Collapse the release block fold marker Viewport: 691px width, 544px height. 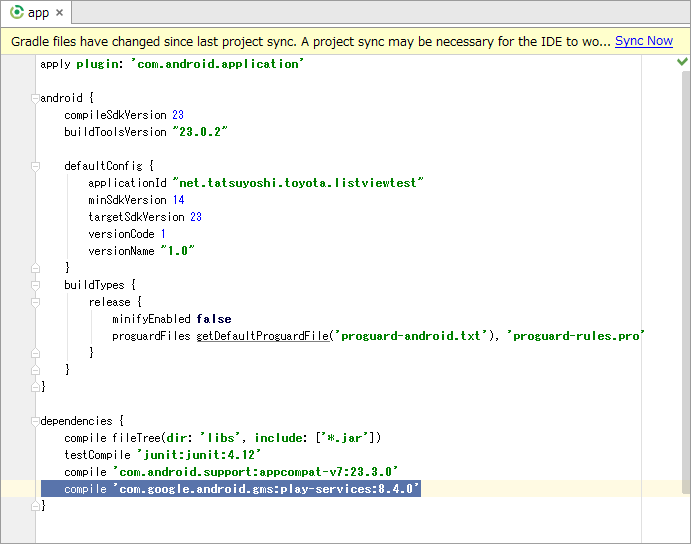click(35, 302)
